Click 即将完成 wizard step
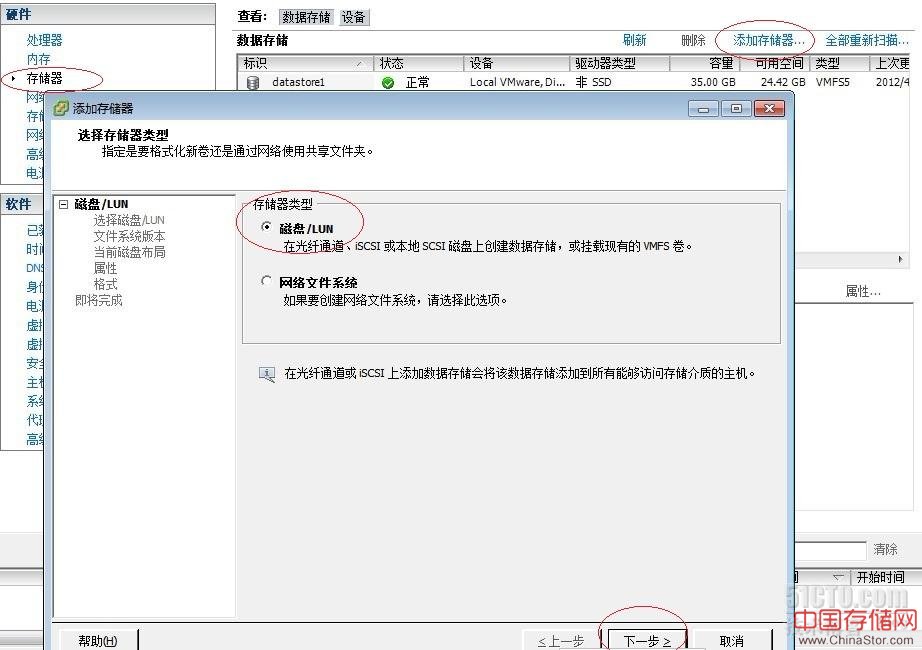The height and width of the screenshot is (650, 922). (x=98, y=300)
